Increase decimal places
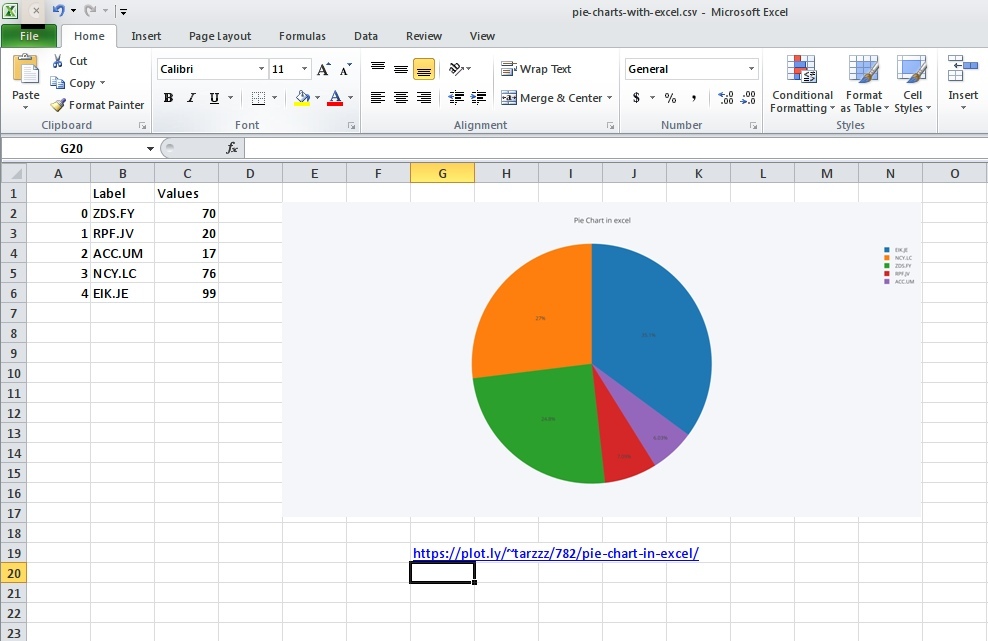 pyautogui.click(x=725, y=98)
